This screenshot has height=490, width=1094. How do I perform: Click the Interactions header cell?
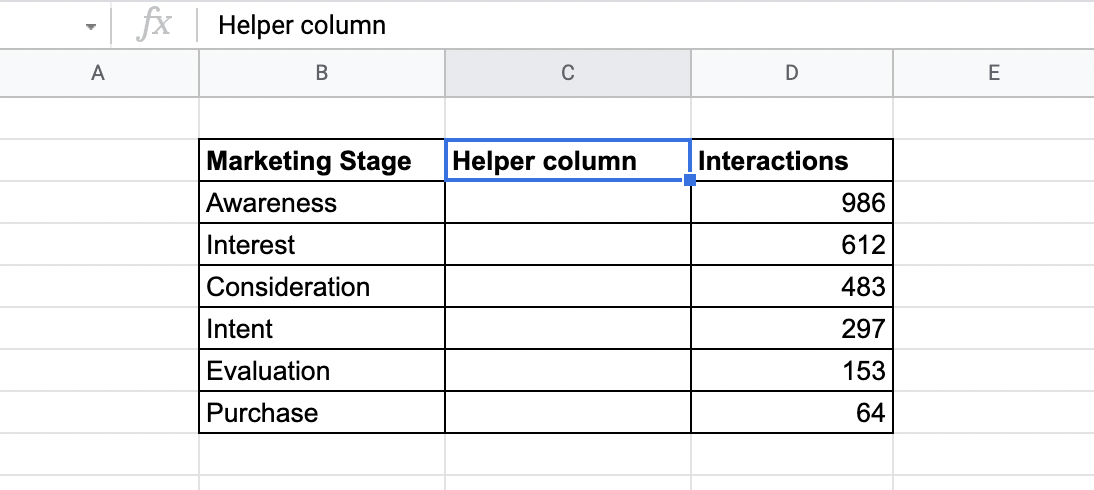791,161
